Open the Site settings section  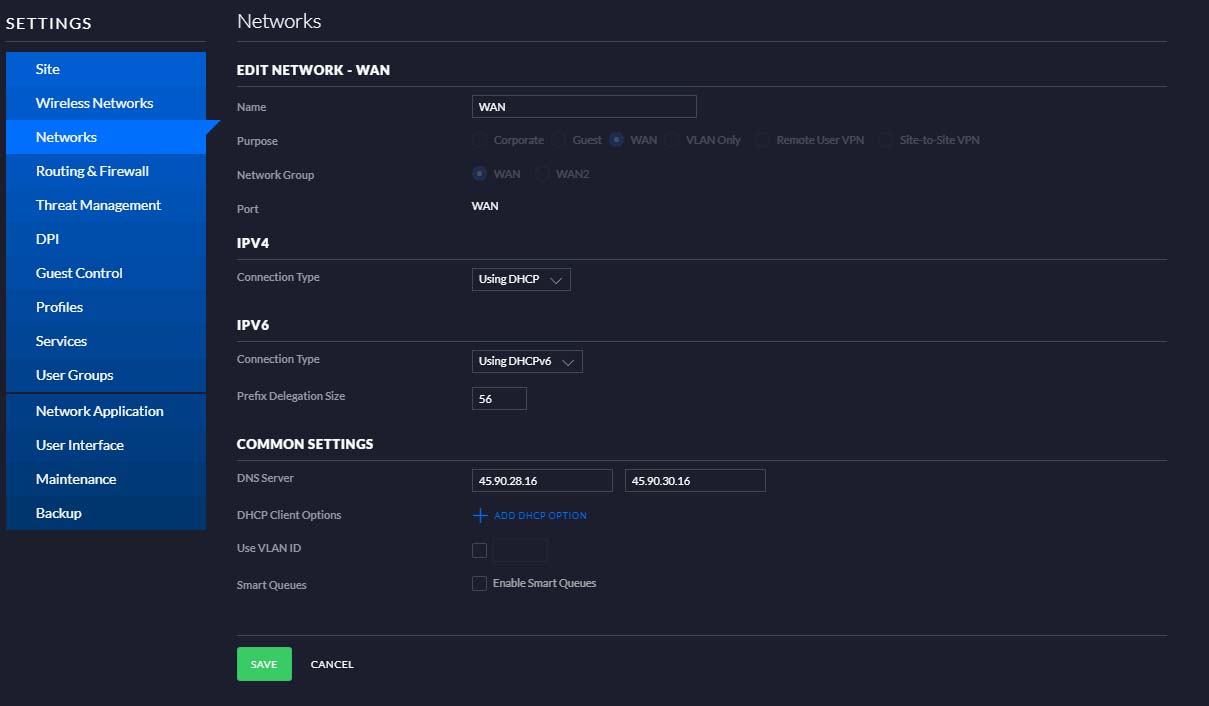[106, 69]
